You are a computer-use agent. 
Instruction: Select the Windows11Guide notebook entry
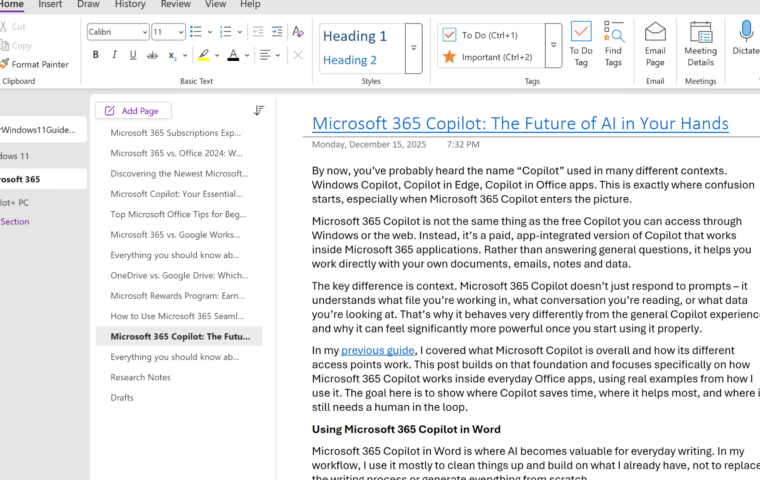coord(43,130)
